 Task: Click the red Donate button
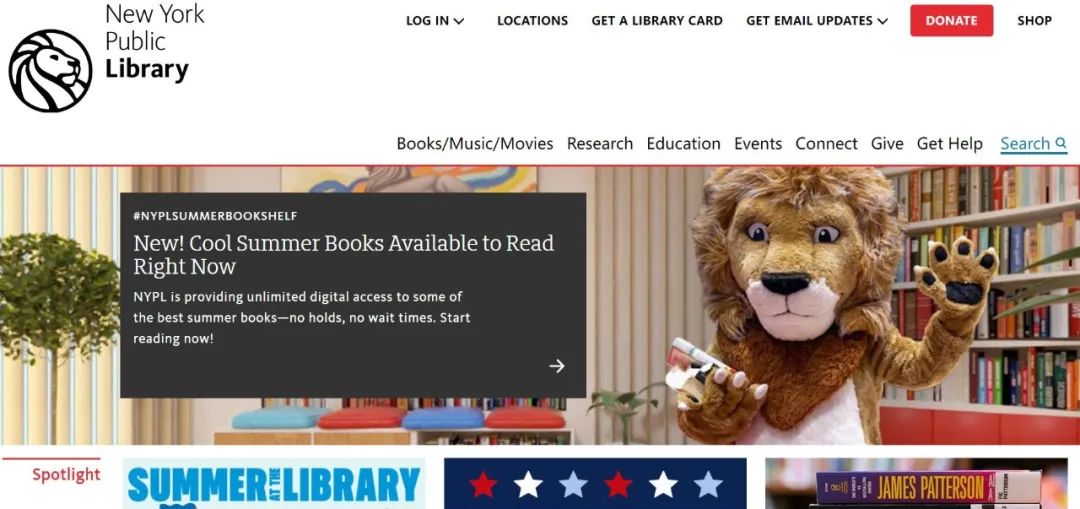coord(951,21)
